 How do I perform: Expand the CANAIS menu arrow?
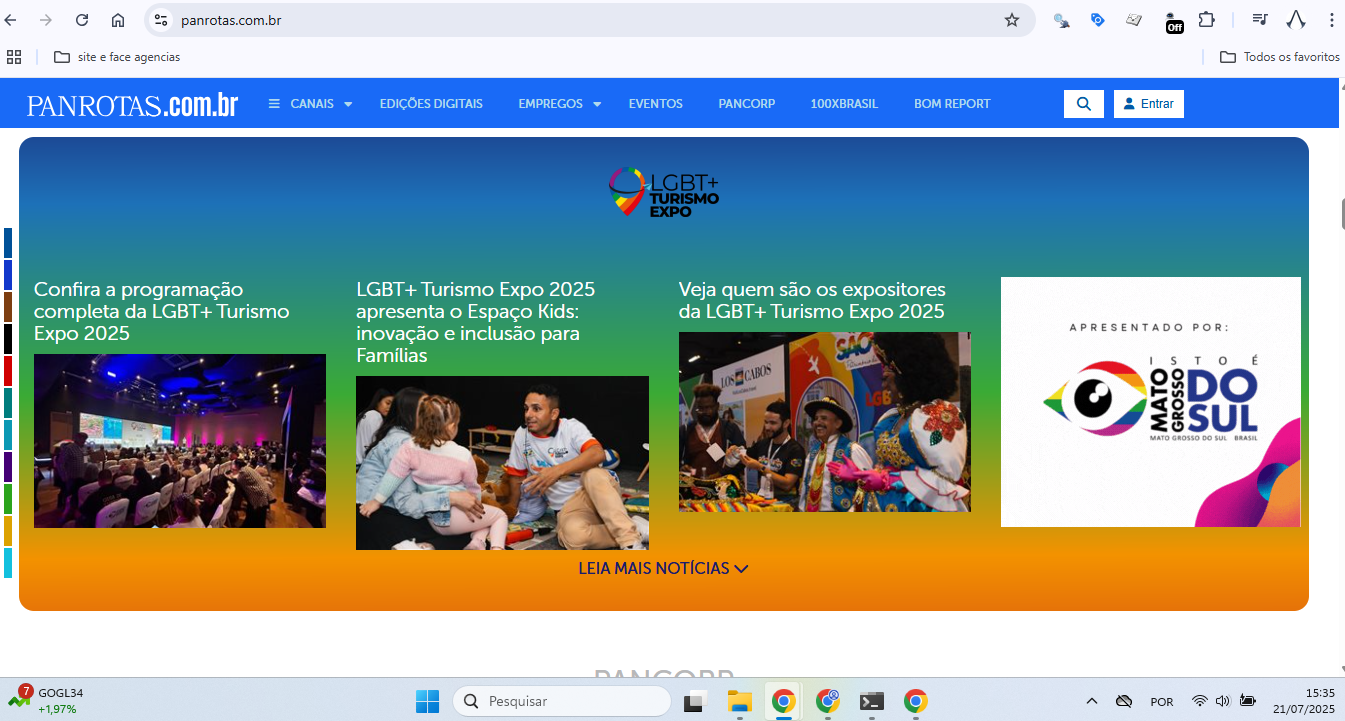pos(348,104)
